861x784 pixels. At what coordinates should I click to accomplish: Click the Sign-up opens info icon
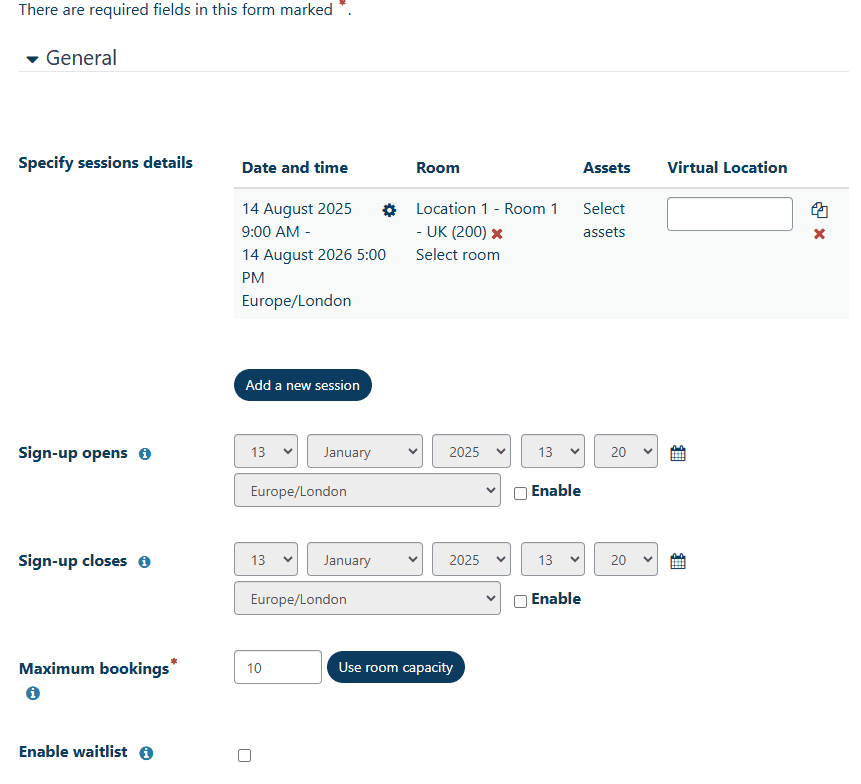point(144,453)
